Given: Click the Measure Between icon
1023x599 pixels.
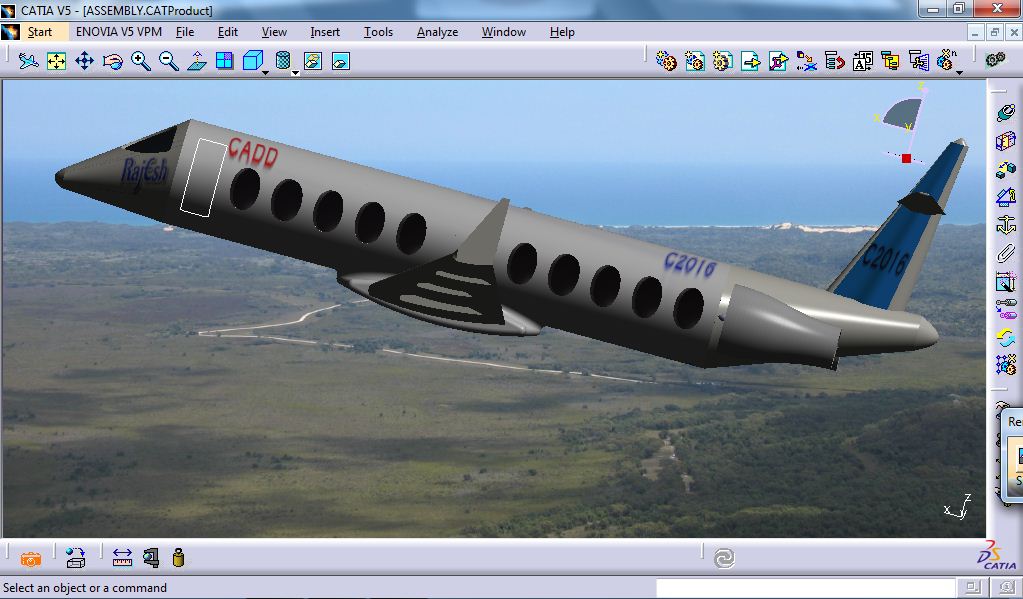Looking at the screenshot, I should (x=122, y=558).
